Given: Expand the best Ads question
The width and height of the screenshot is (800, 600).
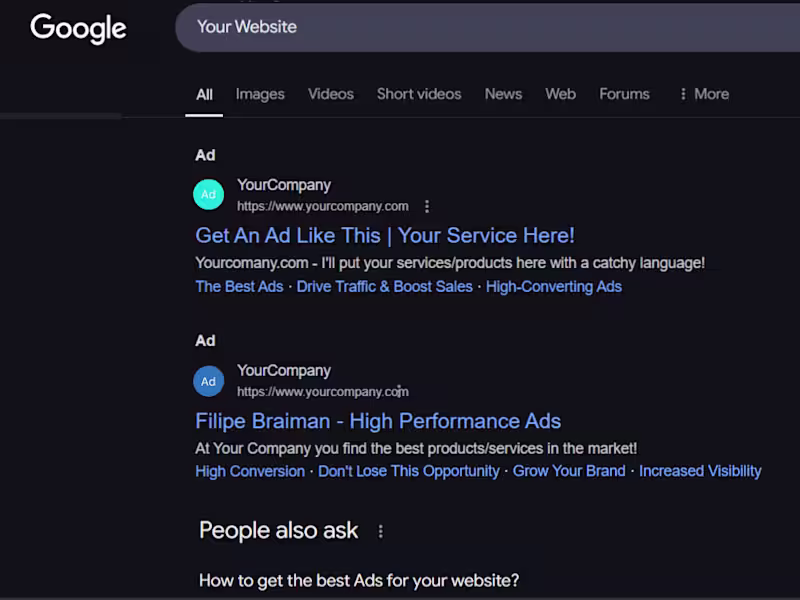Looking at the screenshot, I should pyautogui.click(x=358, y=580).
